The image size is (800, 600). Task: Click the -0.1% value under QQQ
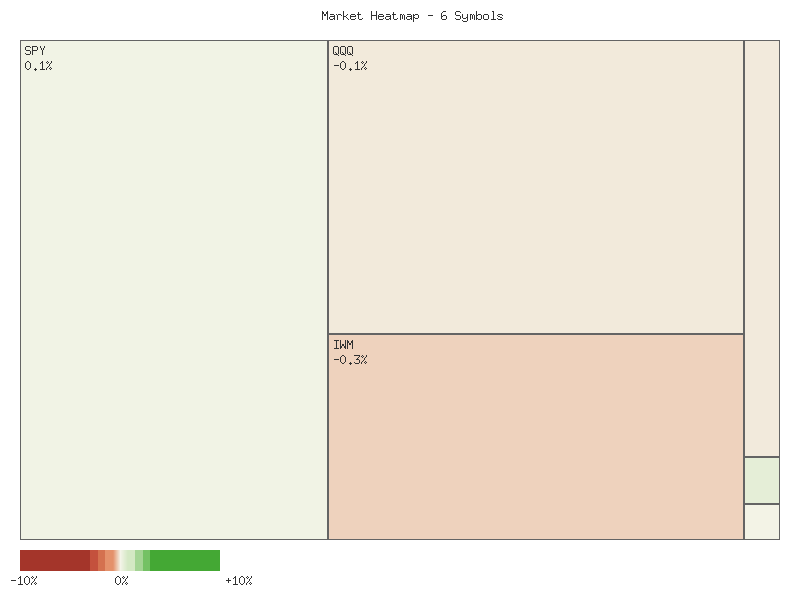(x=350, y=65)
